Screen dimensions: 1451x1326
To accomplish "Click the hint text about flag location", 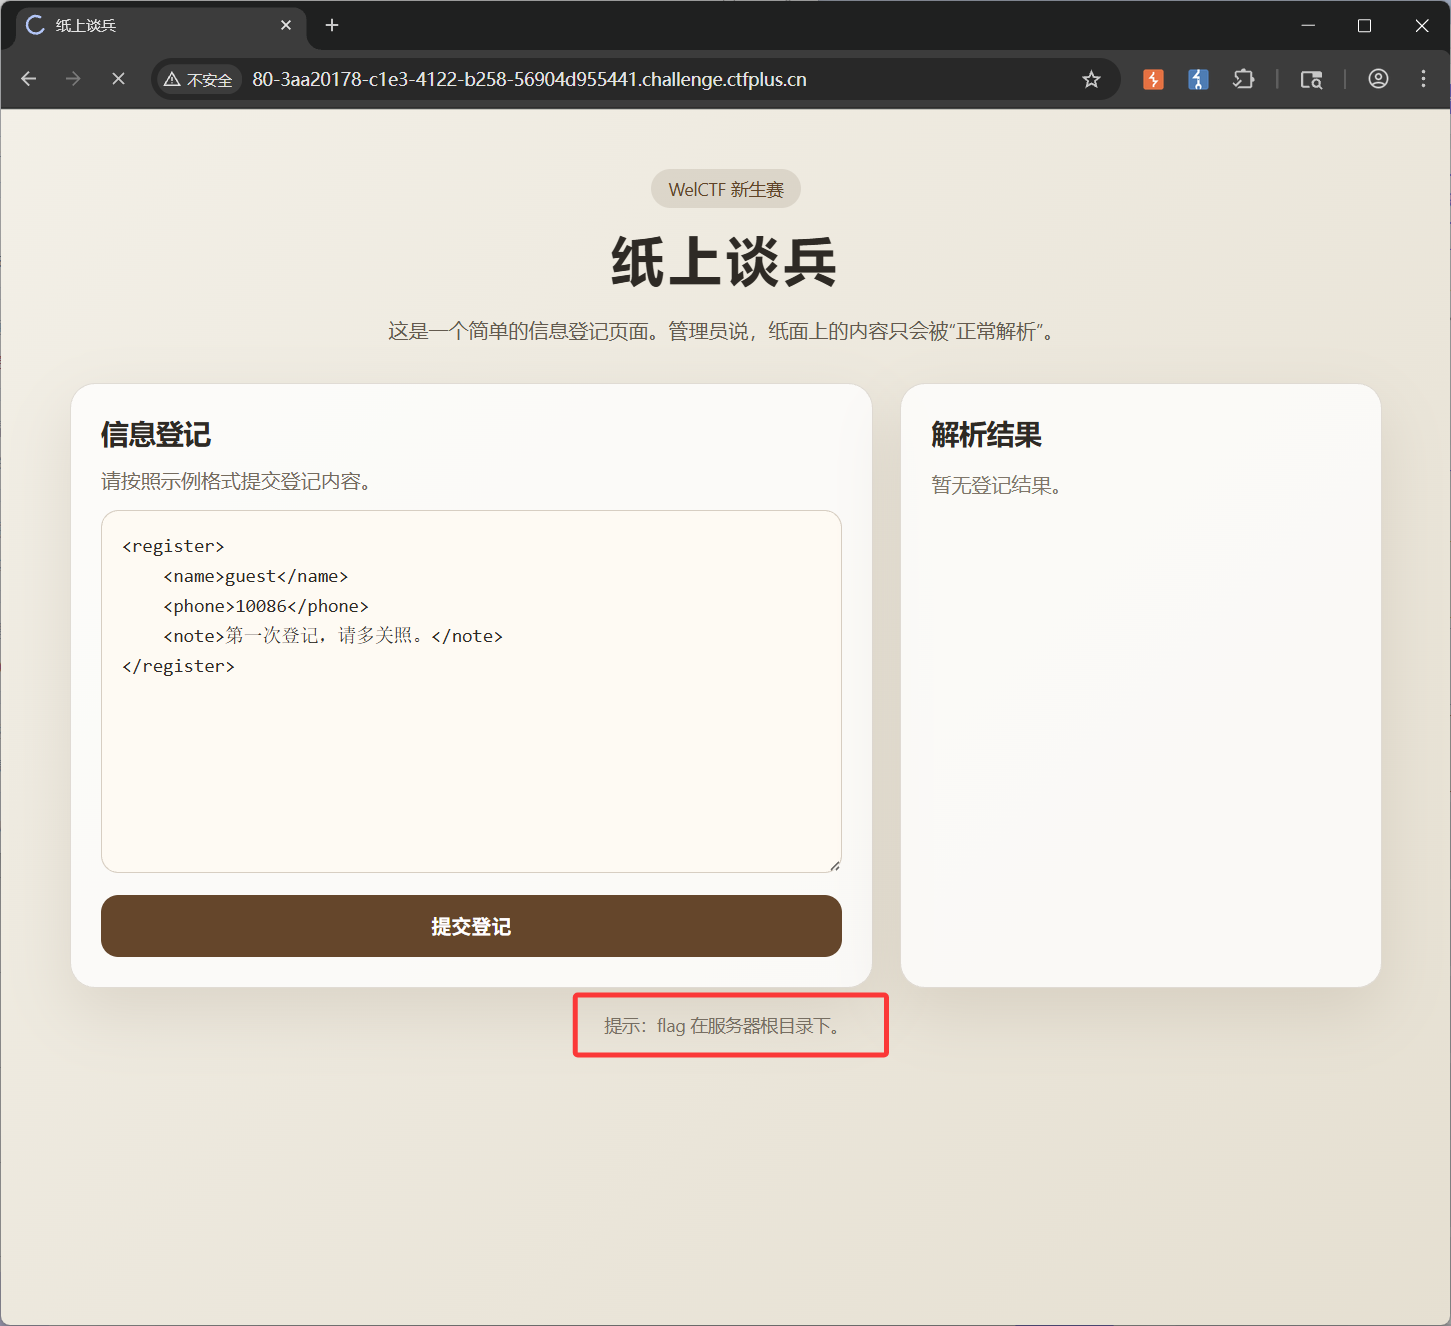I will coord(722,1026).
